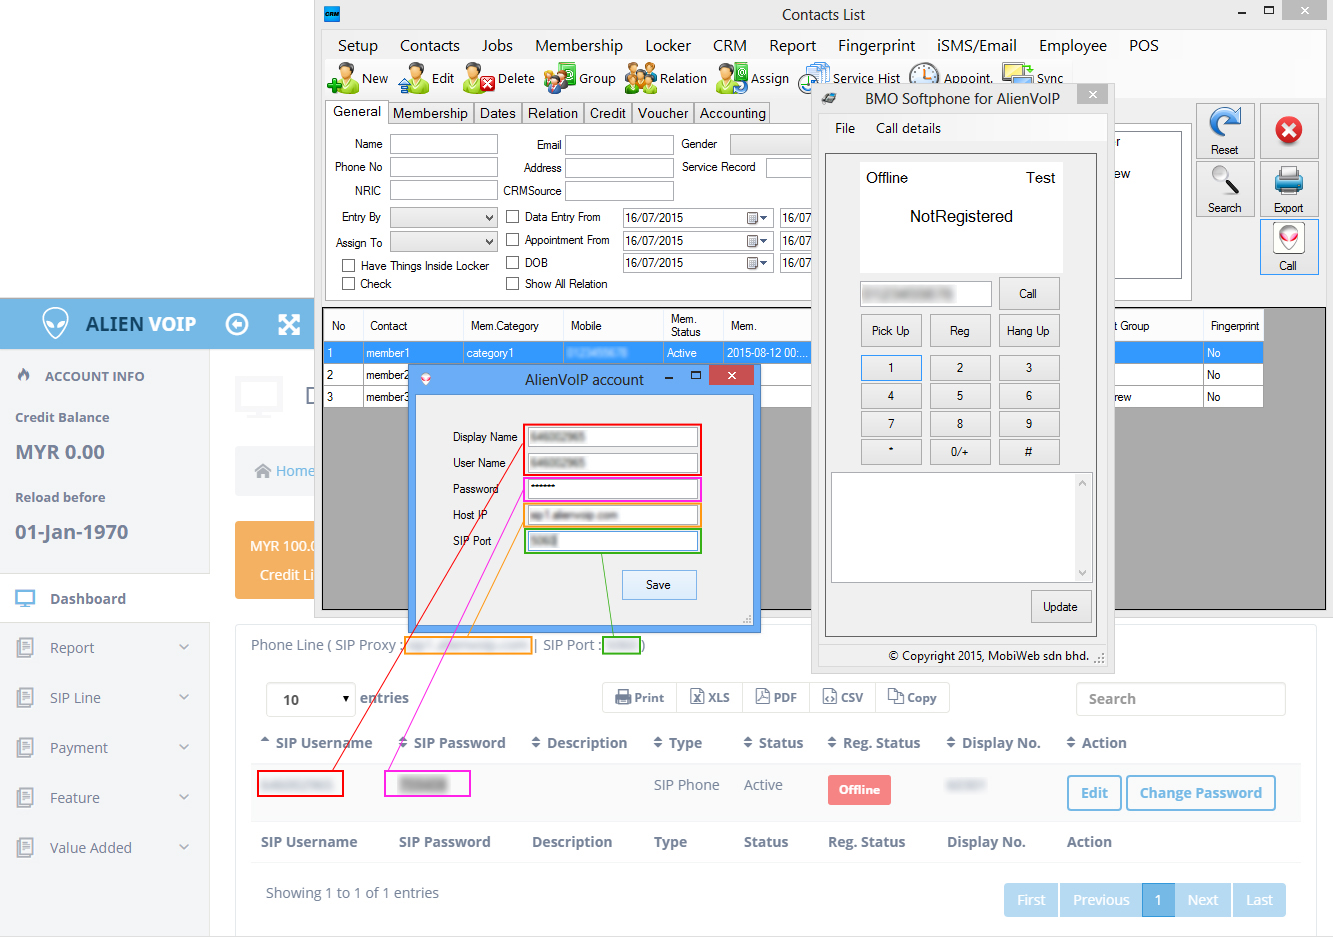The image size is (1333, 937).
Task: Expand the Payment sidebar menu
Action: 104,748
